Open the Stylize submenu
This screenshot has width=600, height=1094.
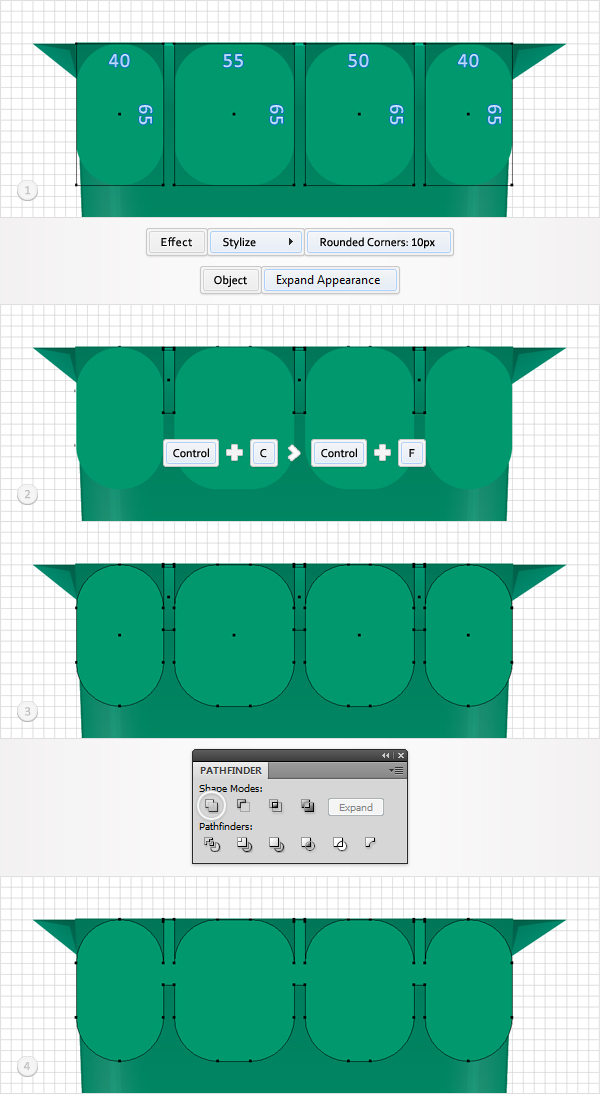pos(256,242)
